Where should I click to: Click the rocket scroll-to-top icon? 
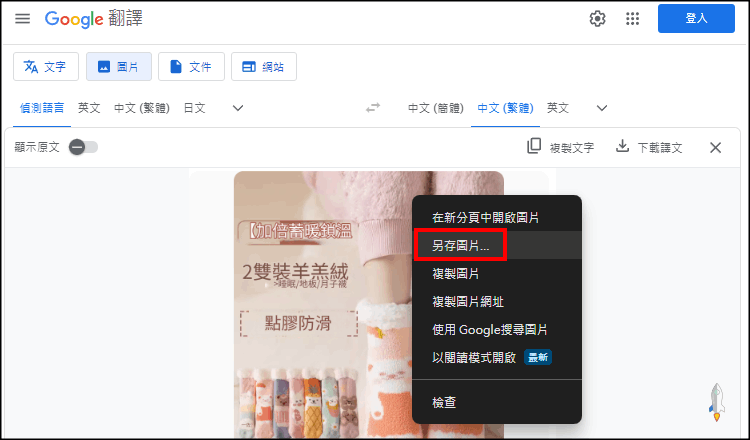pyautogui.click(x=717, y=402)
